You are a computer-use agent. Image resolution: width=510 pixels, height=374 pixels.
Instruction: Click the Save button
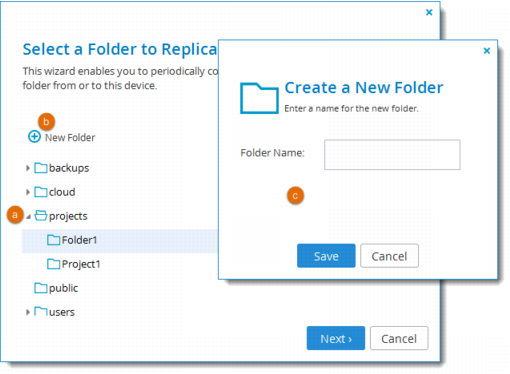(x=326, y=256)
